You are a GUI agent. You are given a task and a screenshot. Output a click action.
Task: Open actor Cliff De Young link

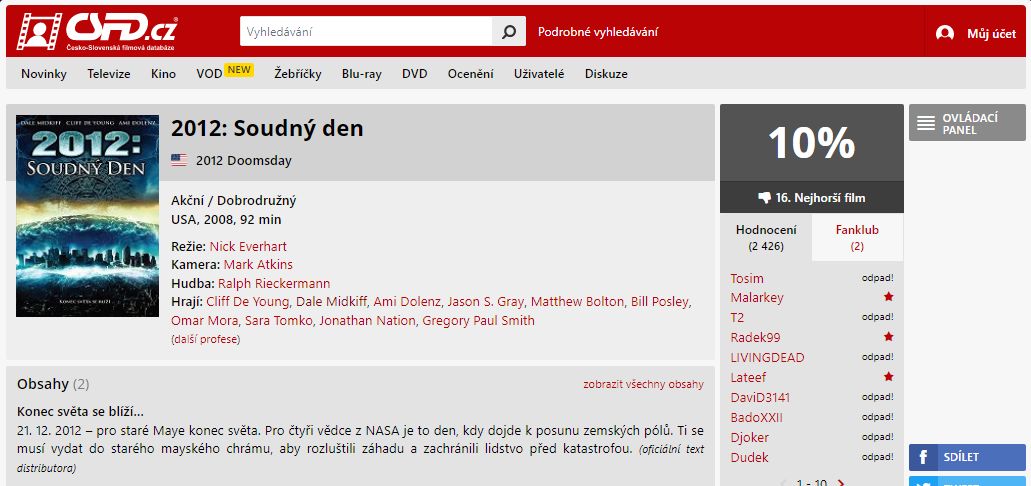click(x=248, y=301)
